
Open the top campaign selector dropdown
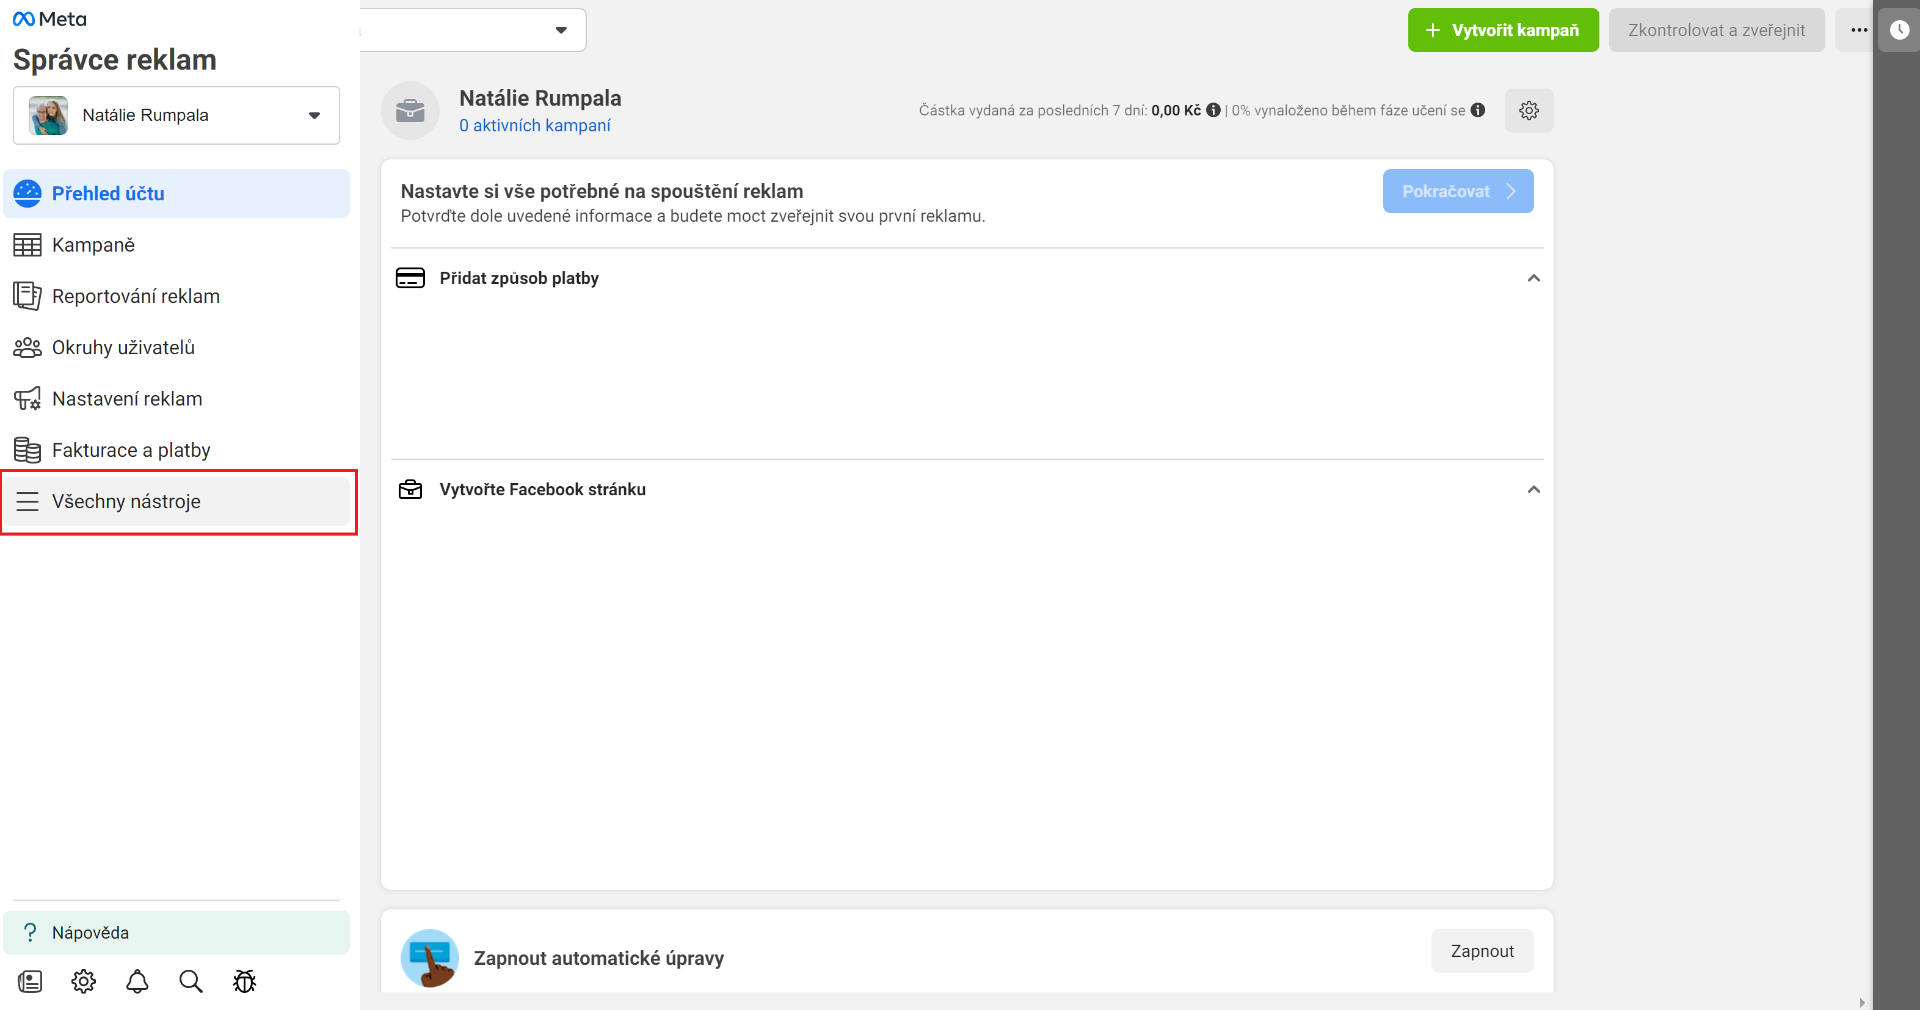click(473, 30)
